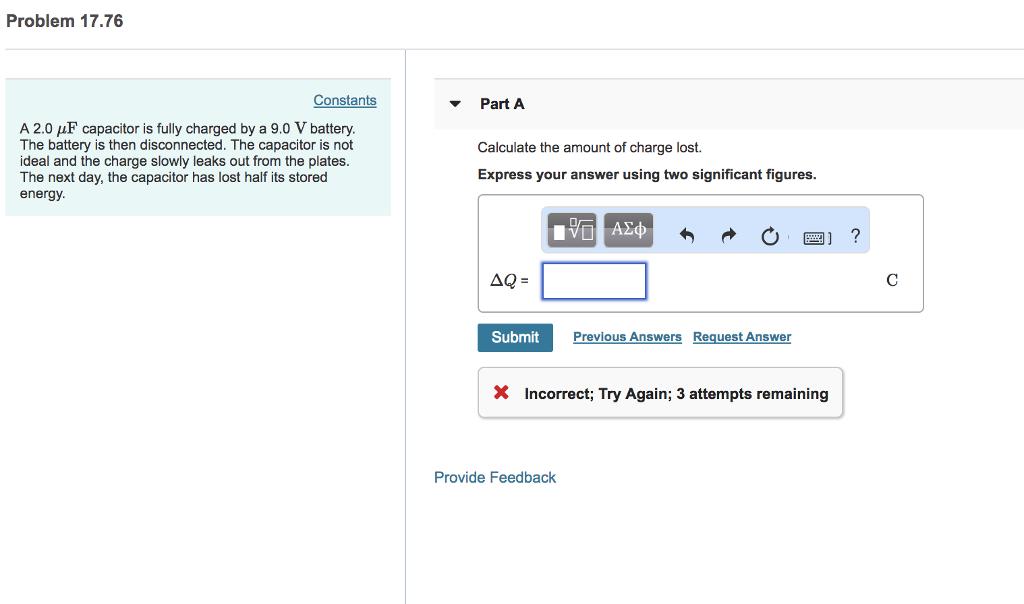Click the C unit label beside the answer
1024x604 pixels.
(x=892, y=280)
